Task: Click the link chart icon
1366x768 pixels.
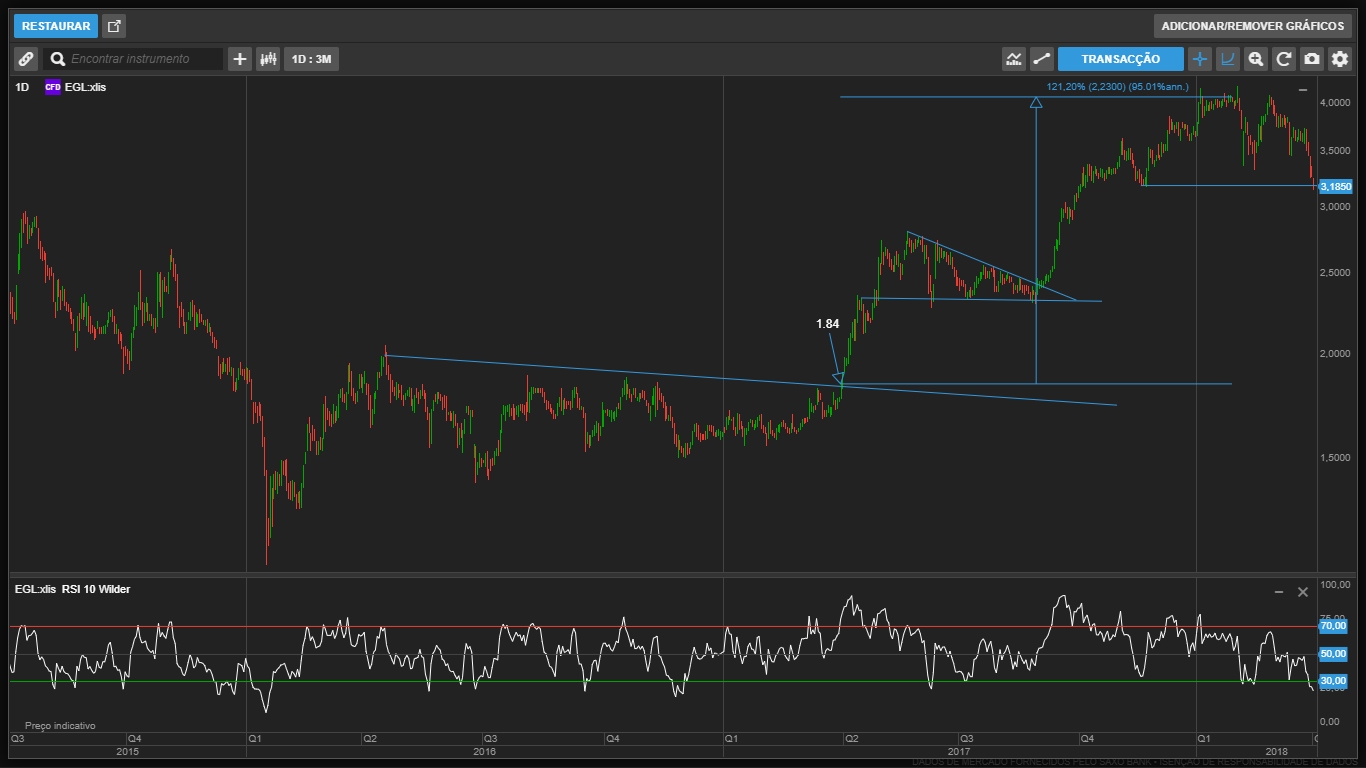Action: pos(26,59)
